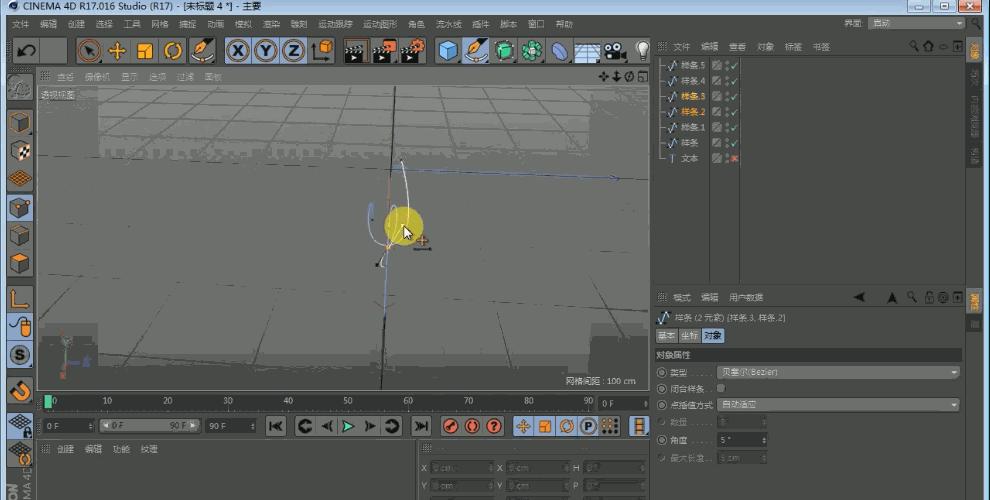Toggle green enable checkmark for 样条.1
Viewport: 990px width, 500px height.
(x=734, y=128)
